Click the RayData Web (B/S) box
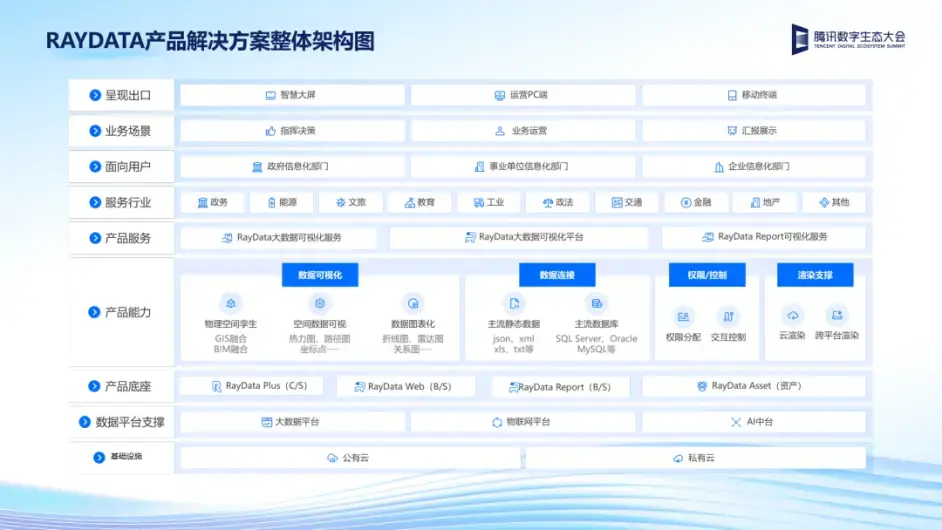 [x=406, y=386]
